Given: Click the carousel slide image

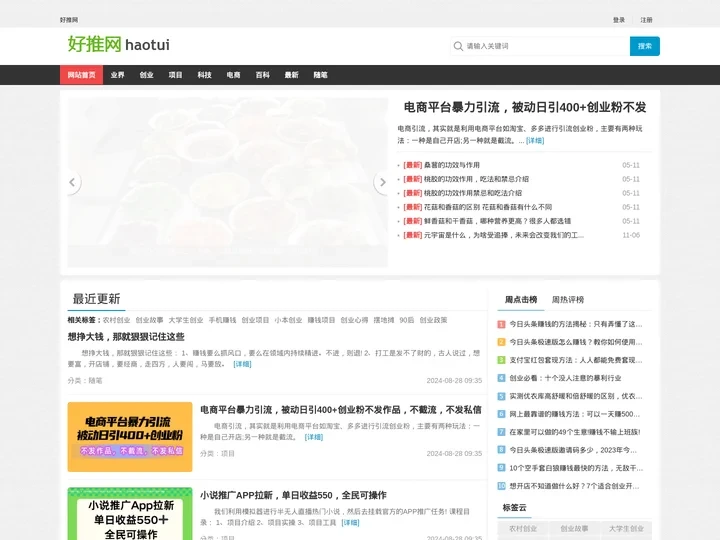Looking at the screenshot, I should 228,182.
